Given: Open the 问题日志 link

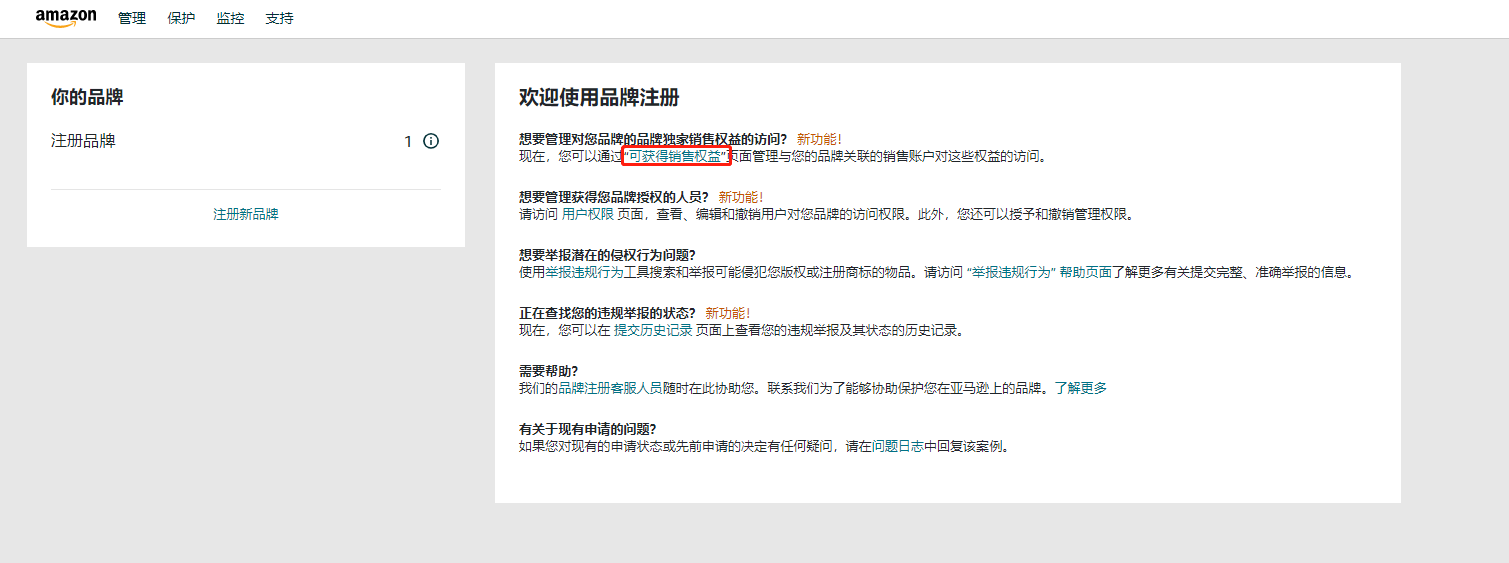Looking at the screenshot, I should (898, 446).
